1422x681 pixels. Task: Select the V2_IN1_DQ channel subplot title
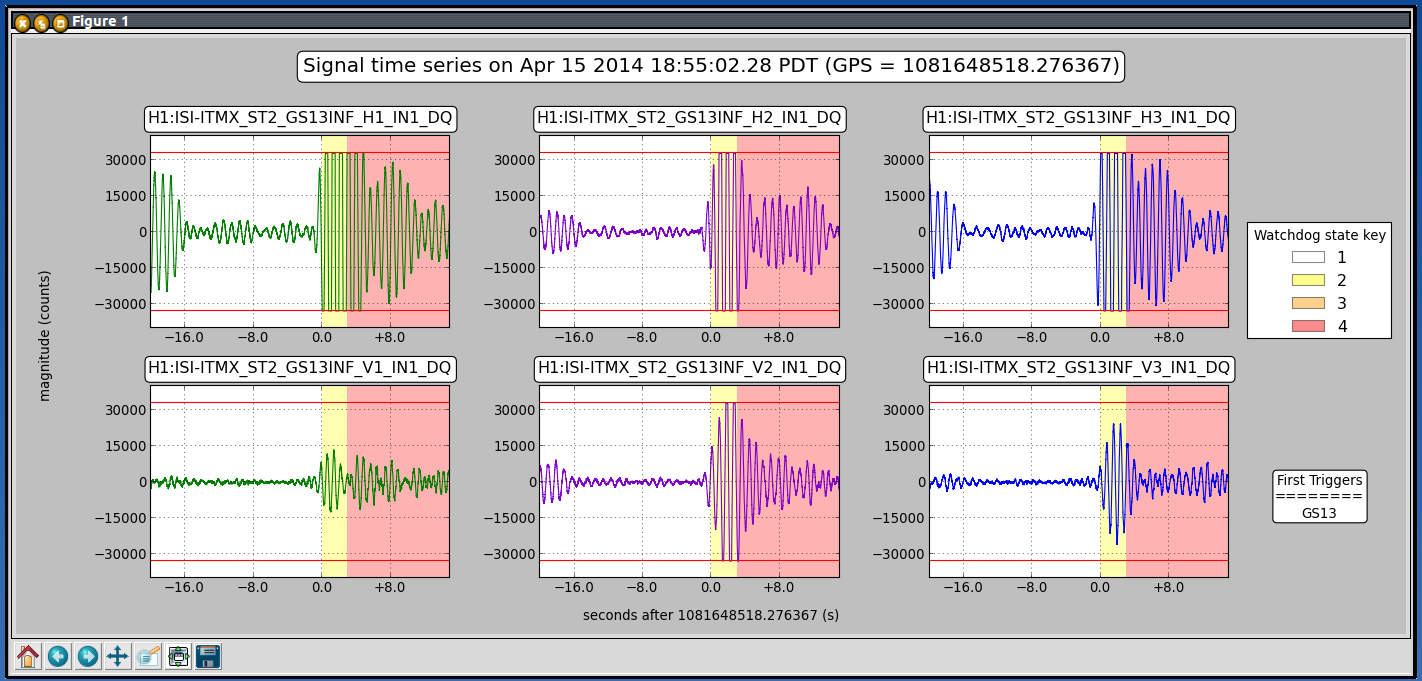click(x=689, y=368)
